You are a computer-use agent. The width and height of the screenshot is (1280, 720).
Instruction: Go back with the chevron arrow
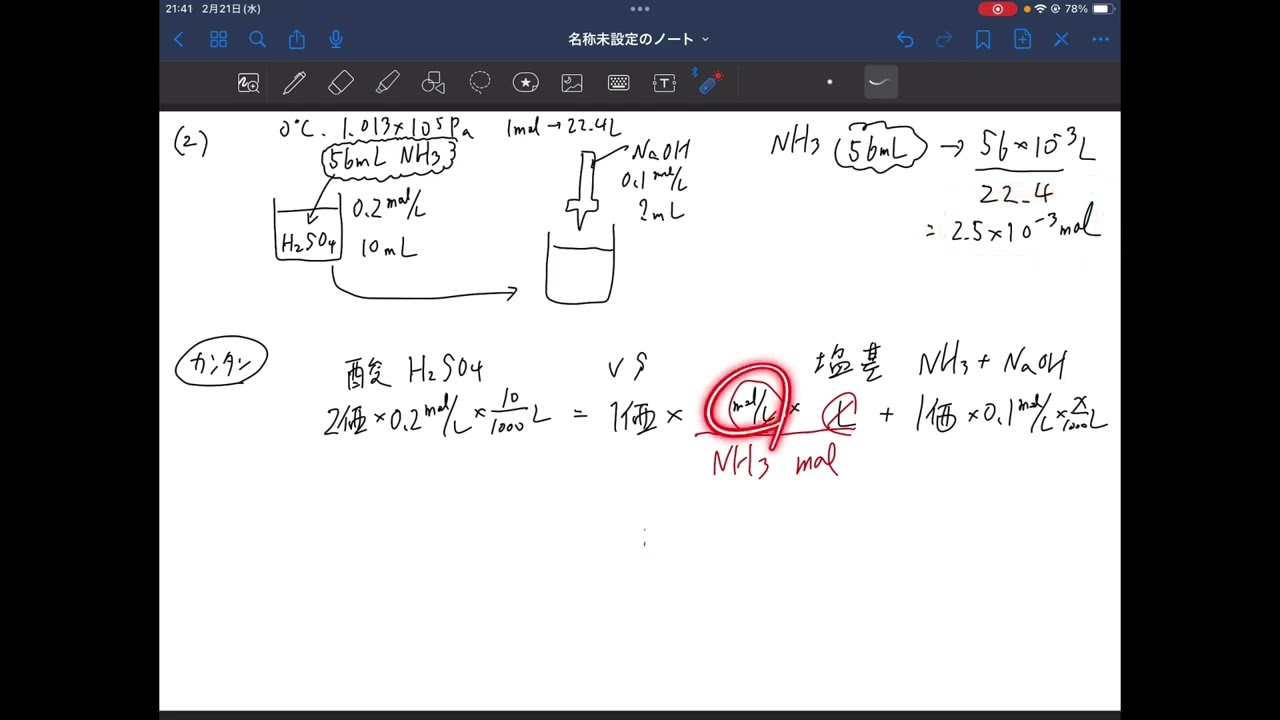(x=179, y=39)
